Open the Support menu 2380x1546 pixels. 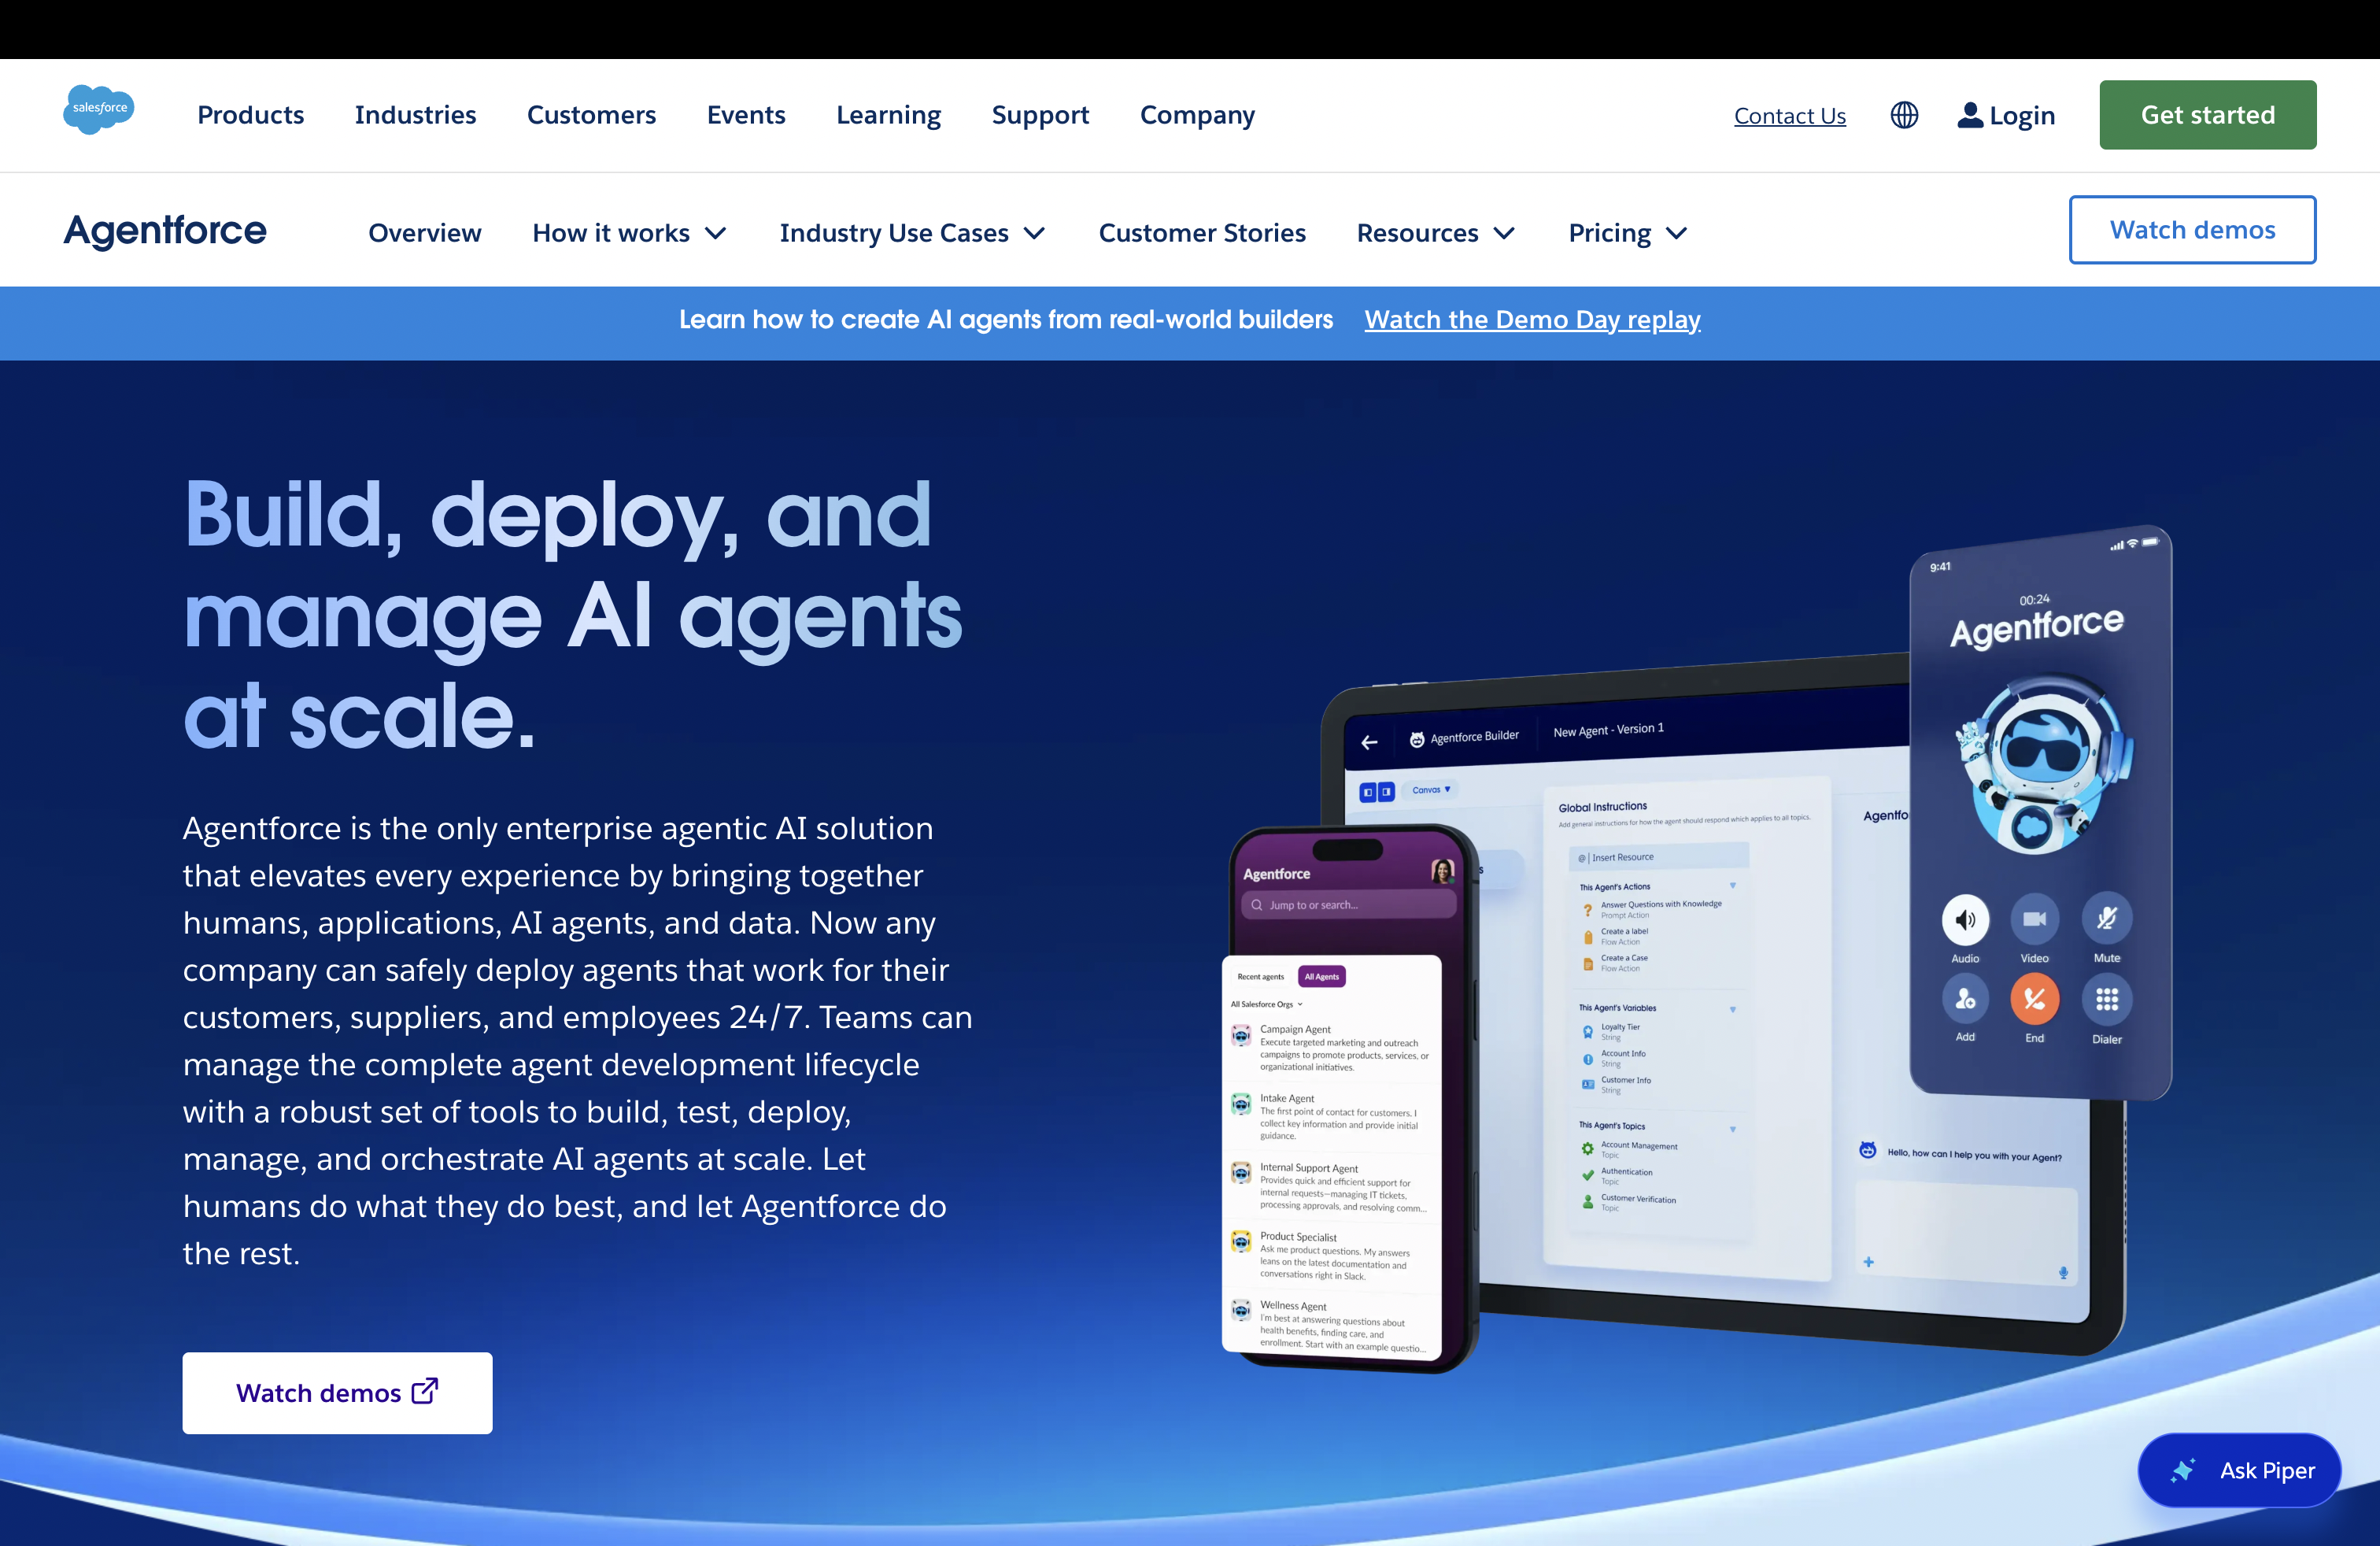1040,115
